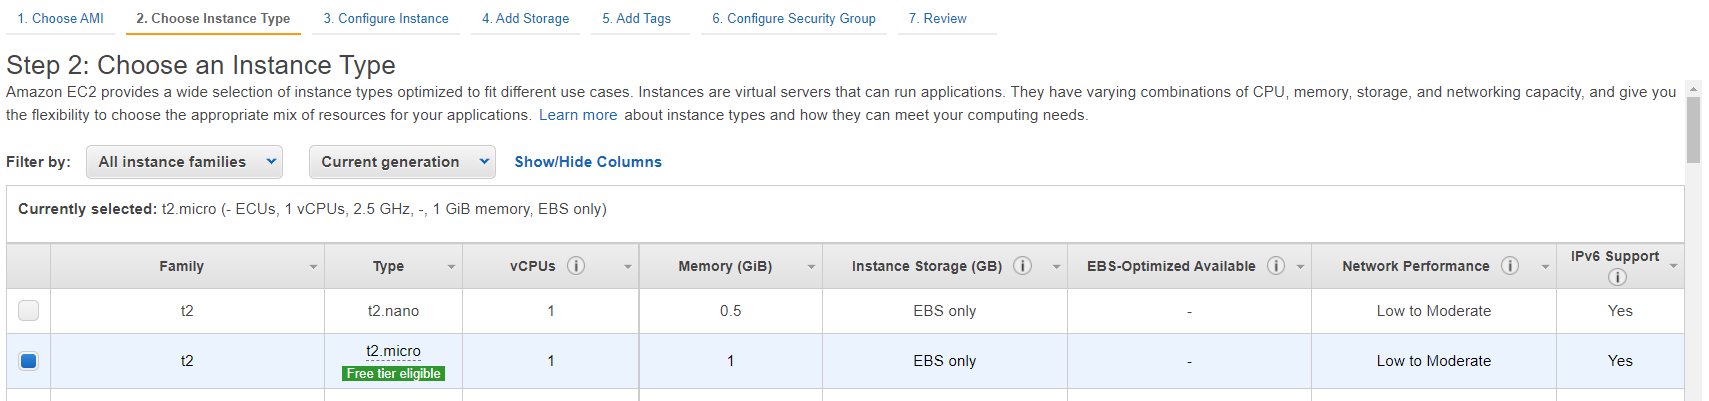Expand the Memory (GiB) column arrow
The width and height of the screenshot is (1709, 401).
(x=811, y=267)
